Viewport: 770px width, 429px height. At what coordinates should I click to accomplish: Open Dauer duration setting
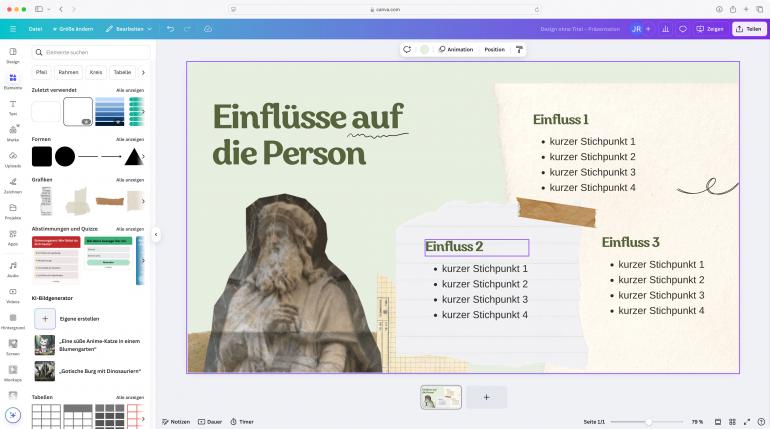pyautogui.click(x=210, y=422)
